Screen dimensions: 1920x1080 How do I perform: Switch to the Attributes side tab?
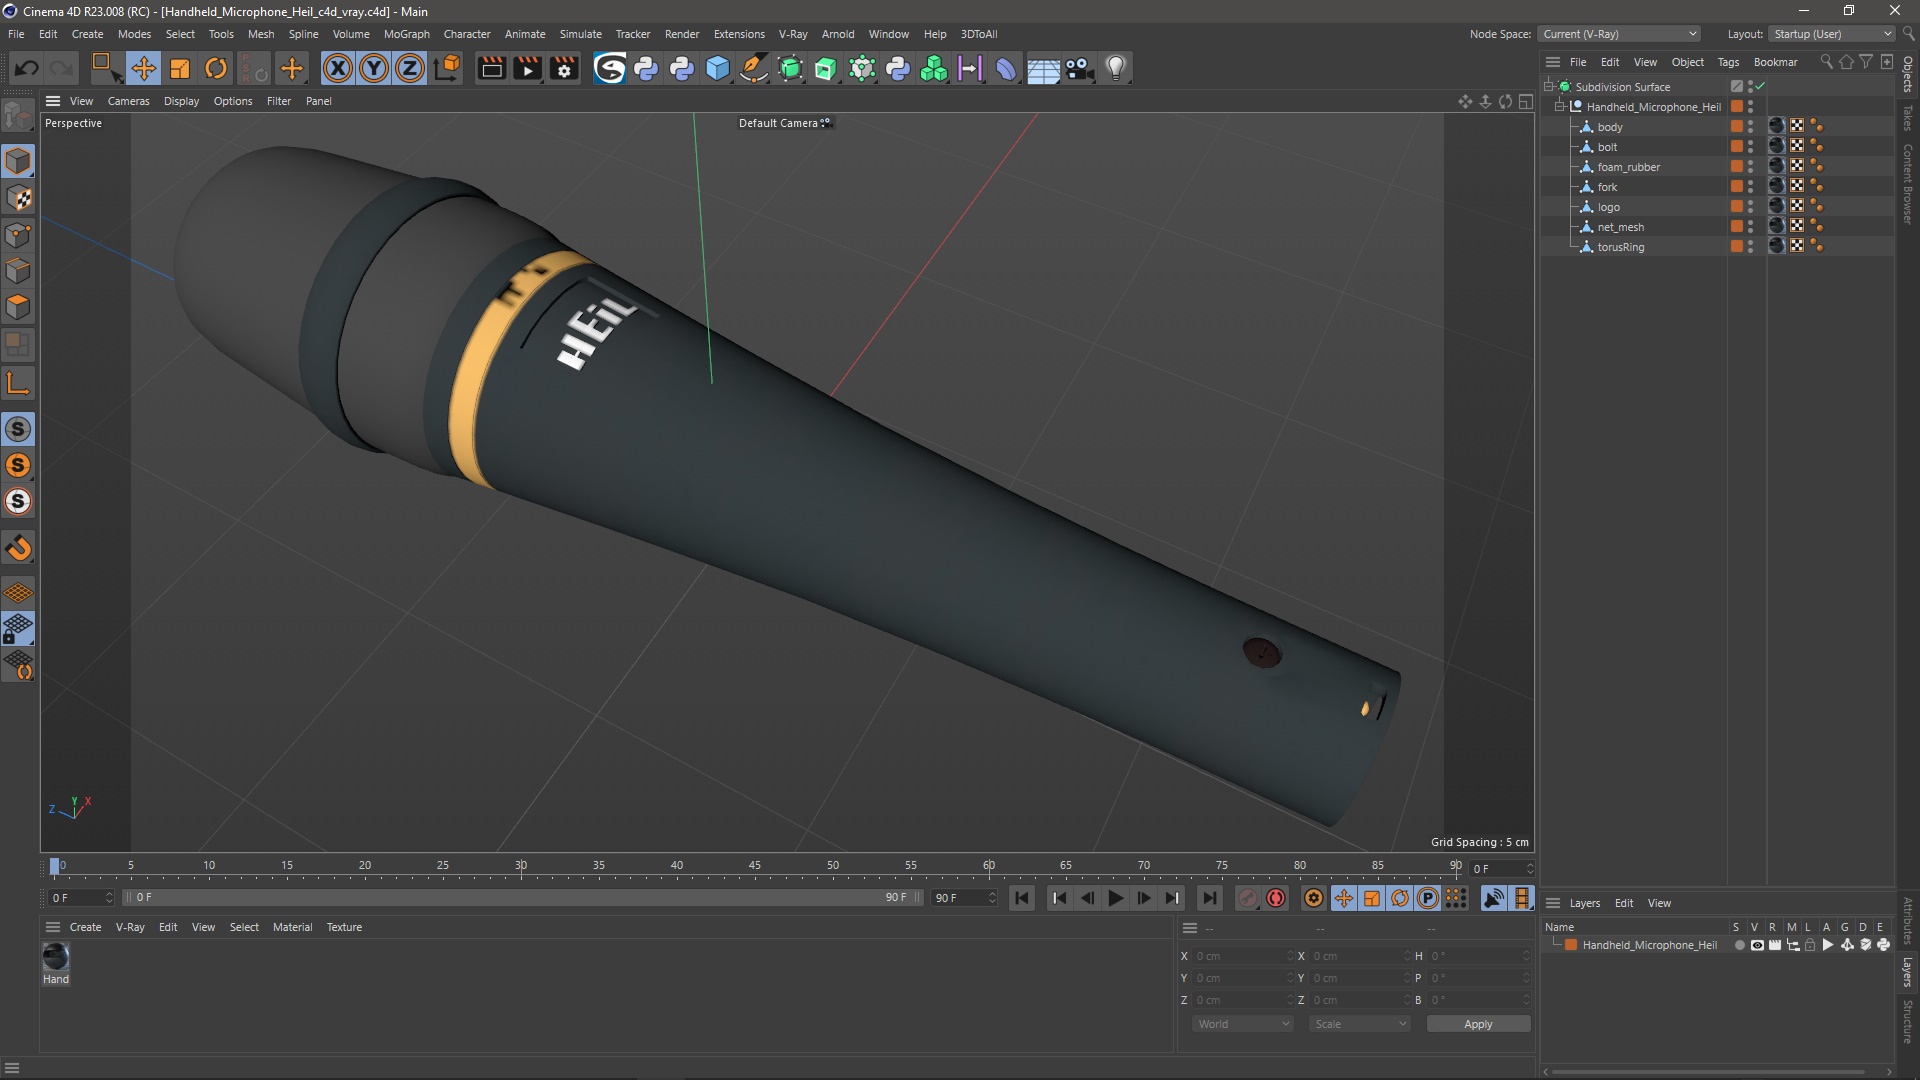click(x=1908, y=920)
